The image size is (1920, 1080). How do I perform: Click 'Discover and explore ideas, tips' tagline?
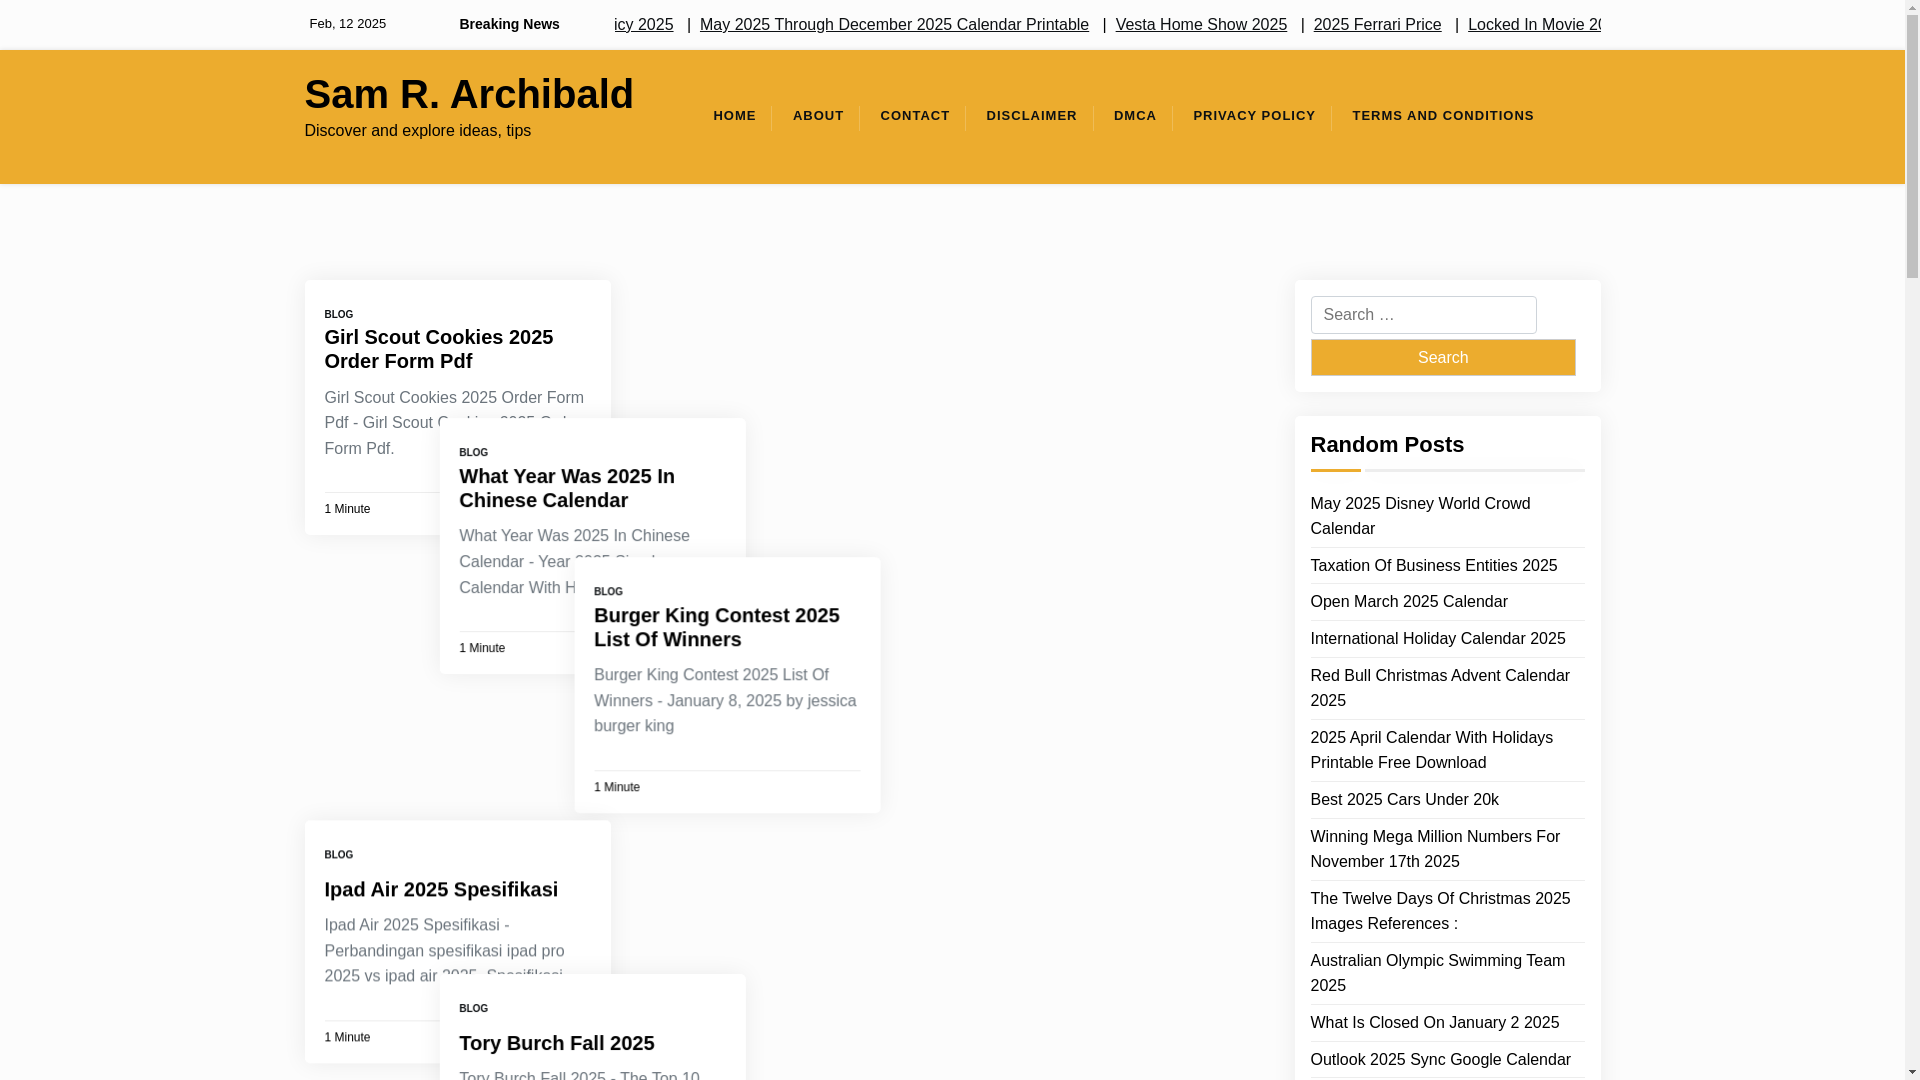click(417, 131)
